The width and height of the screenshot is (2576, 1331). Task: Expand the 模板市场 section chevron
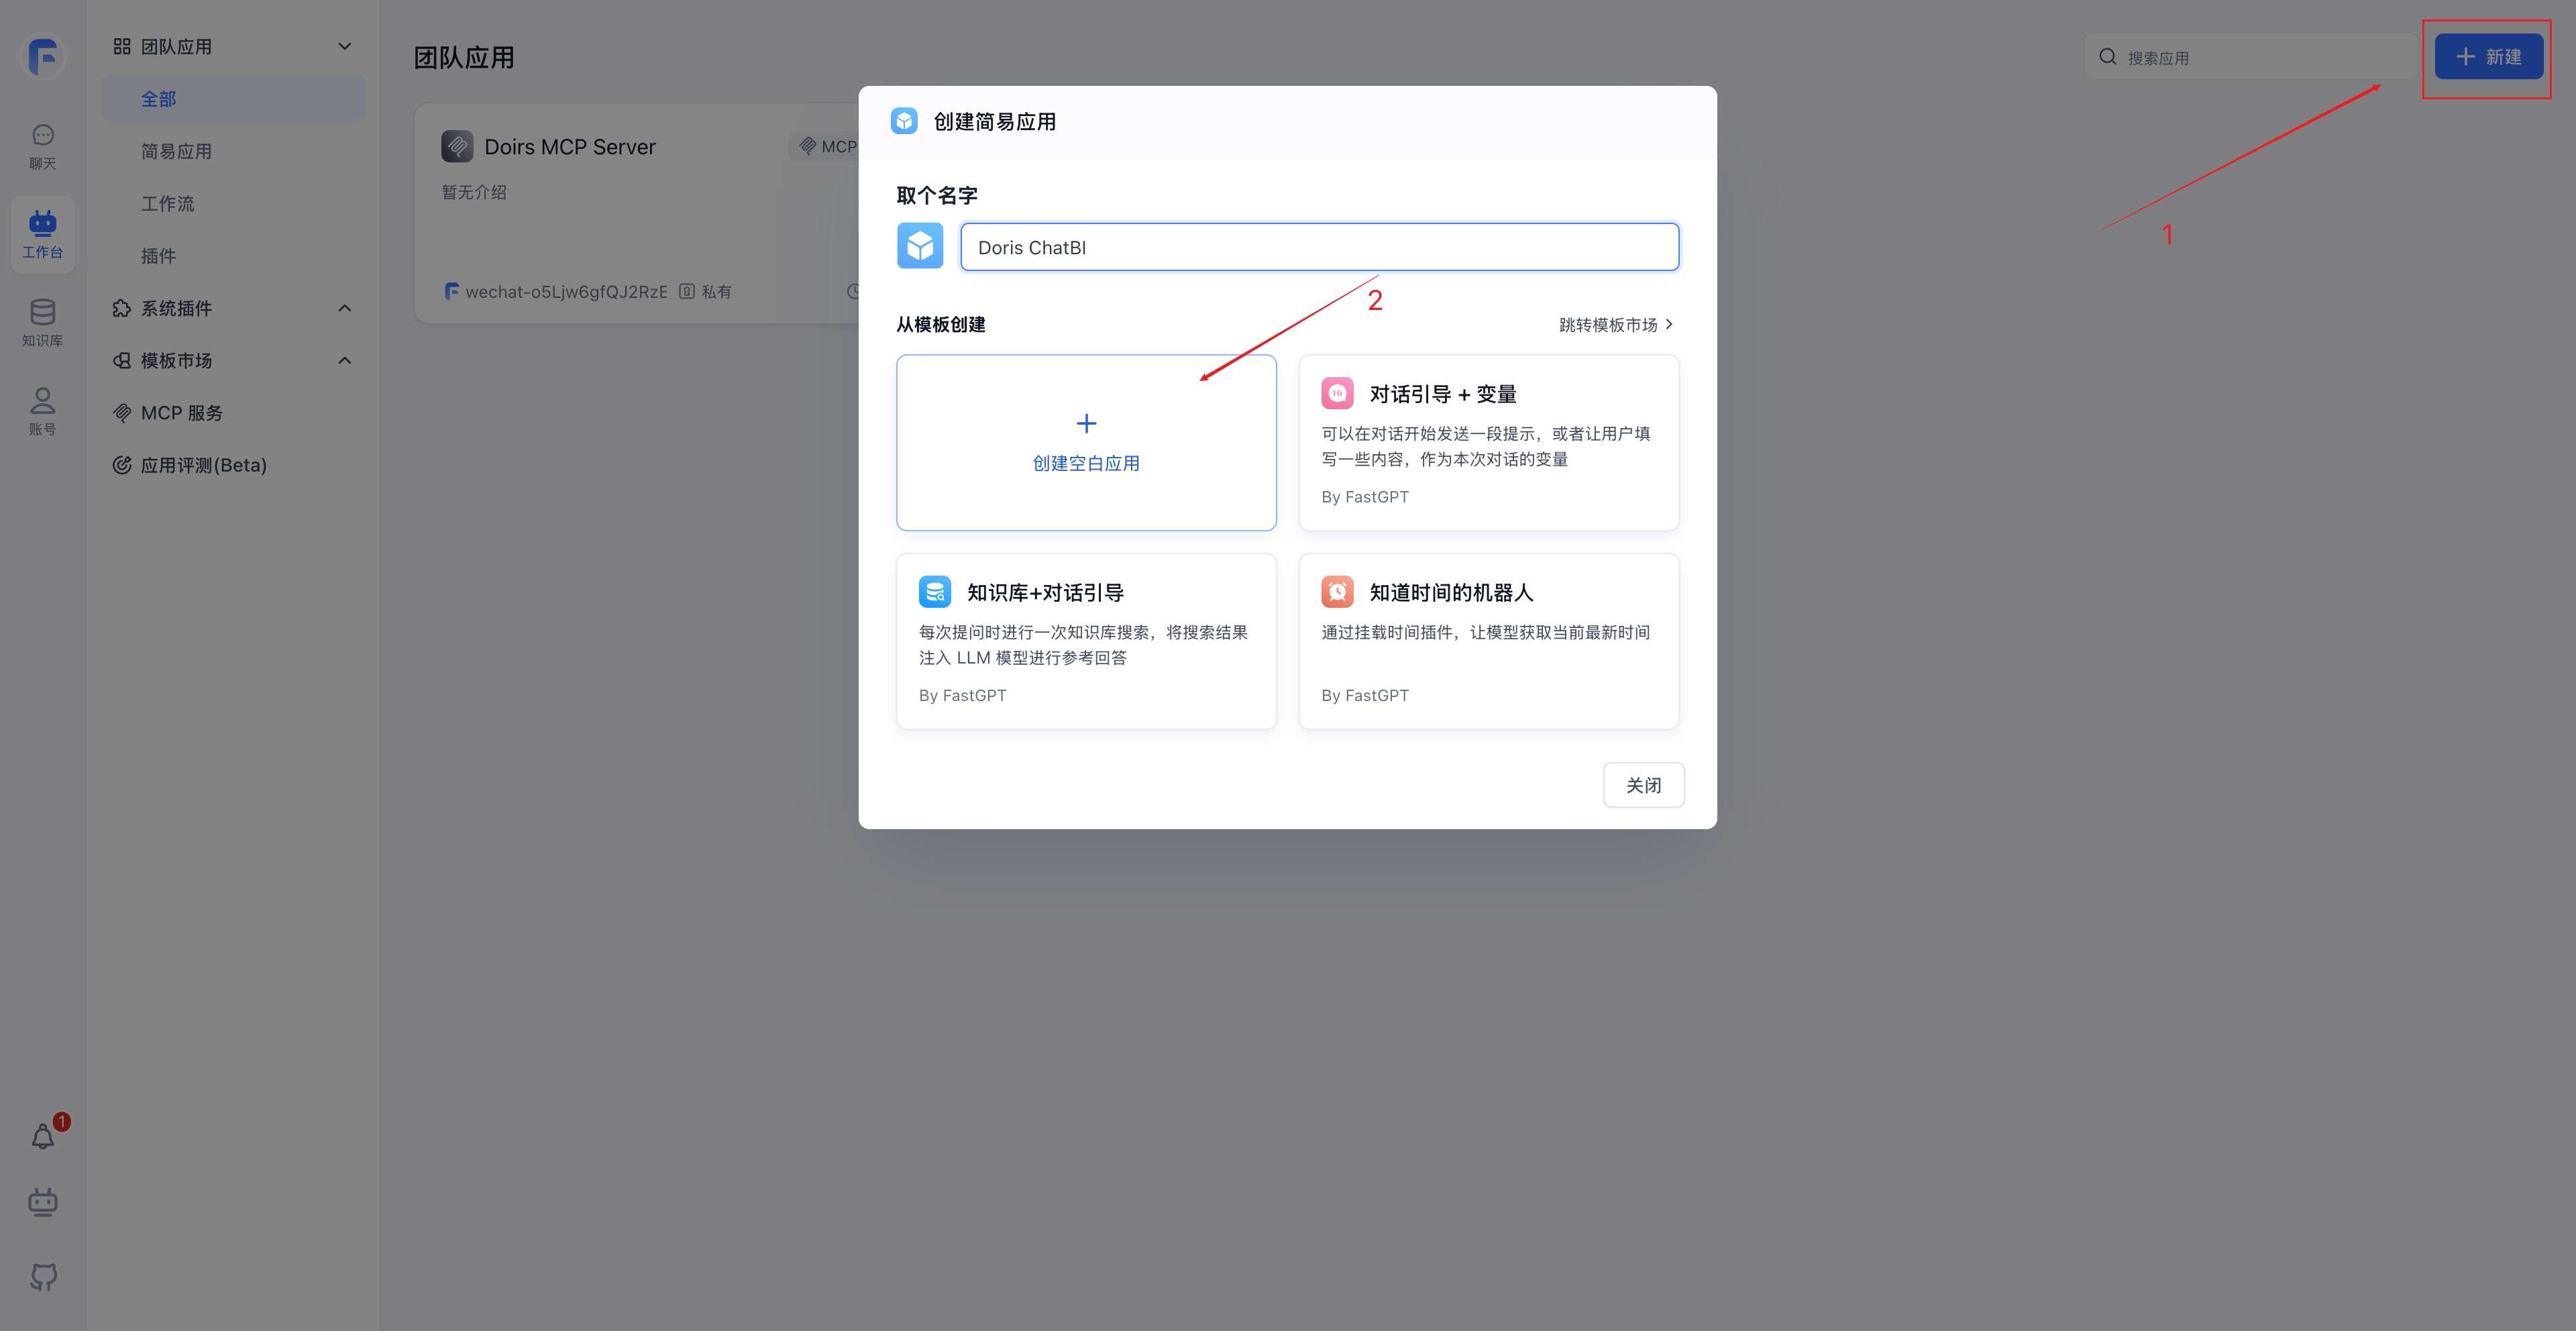pyautogui.click(x=345, y=360)
